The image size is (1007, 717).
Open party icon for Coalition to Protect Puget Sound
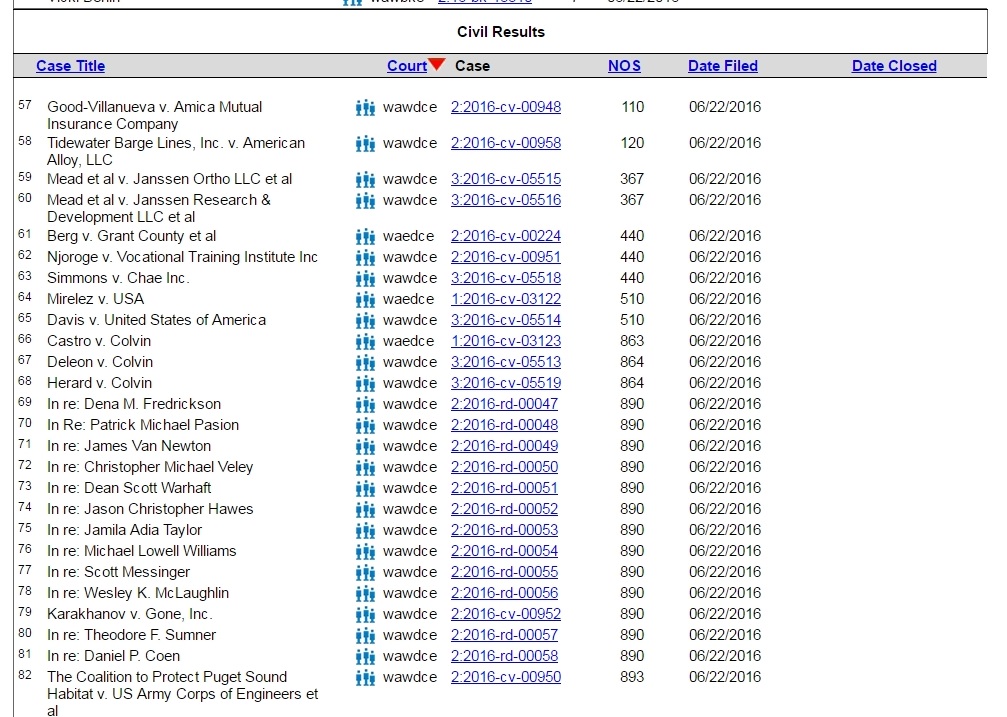[365, 677]
